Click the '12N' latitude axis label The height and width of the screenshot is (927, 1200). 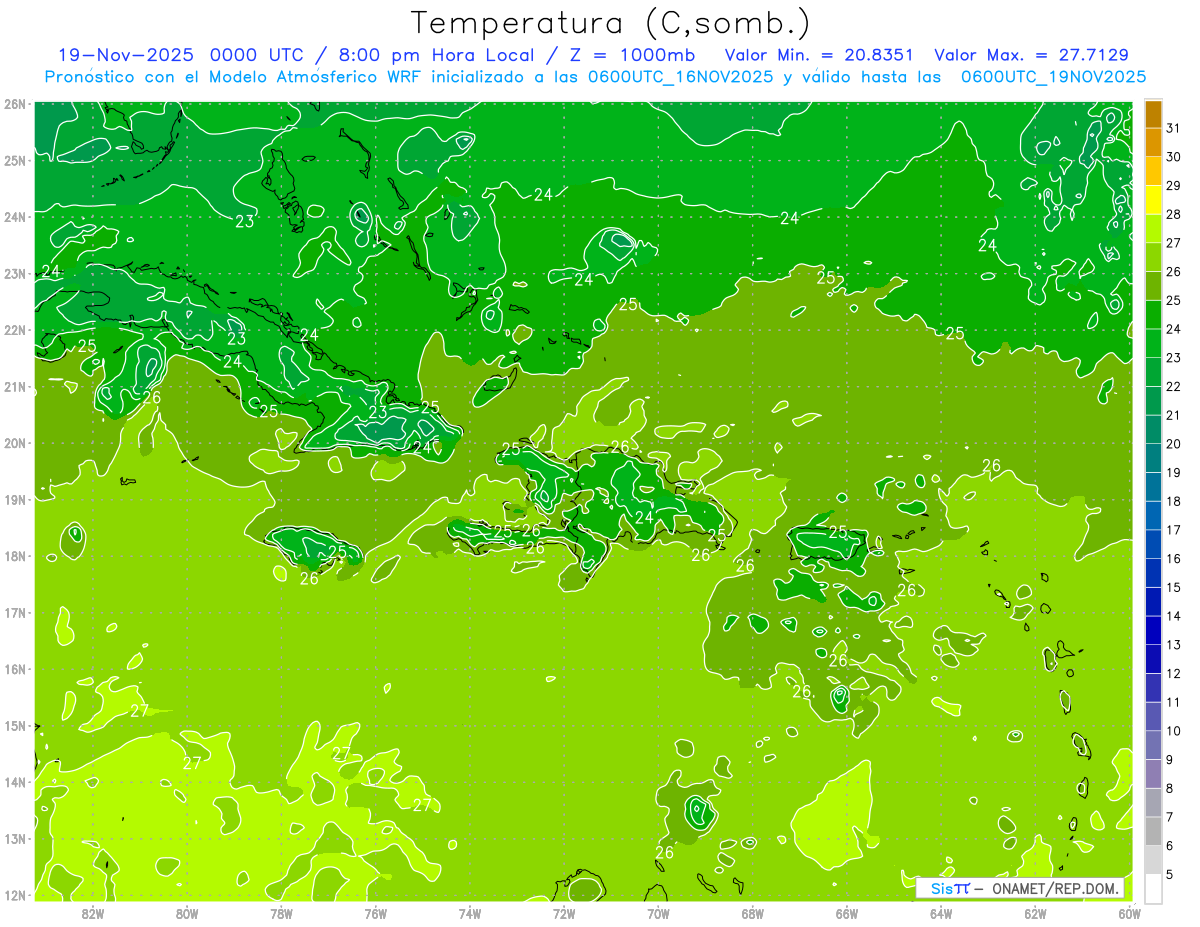(x=14, y=895)
